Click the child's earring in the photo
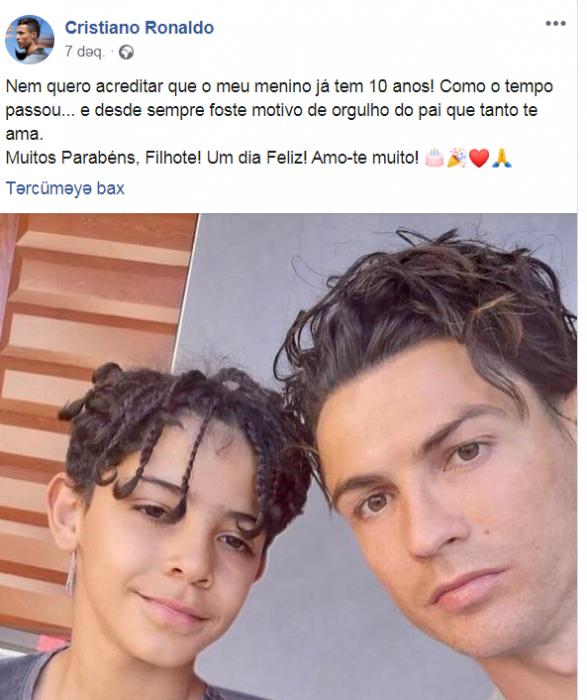 [71, 572]
